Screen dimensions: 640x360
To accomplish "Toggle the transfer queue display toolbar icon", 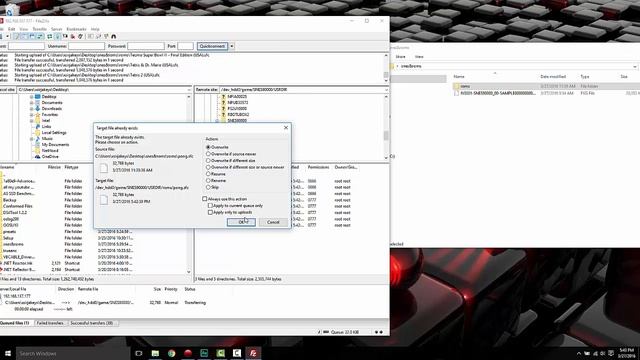I will (x=40, y=36).
